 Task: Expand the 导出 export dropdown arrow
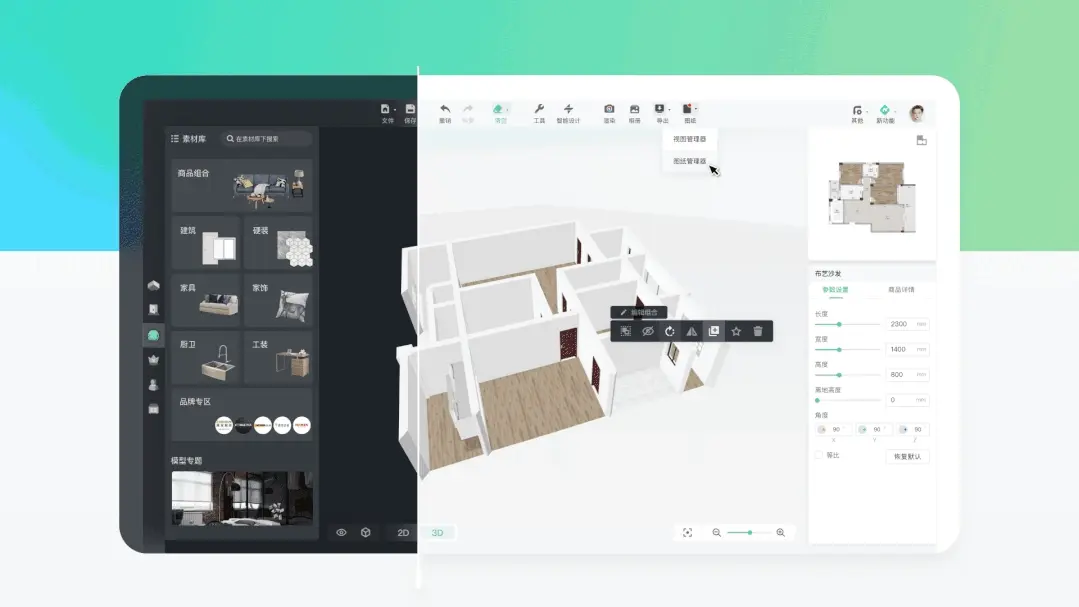coord(669,109)
